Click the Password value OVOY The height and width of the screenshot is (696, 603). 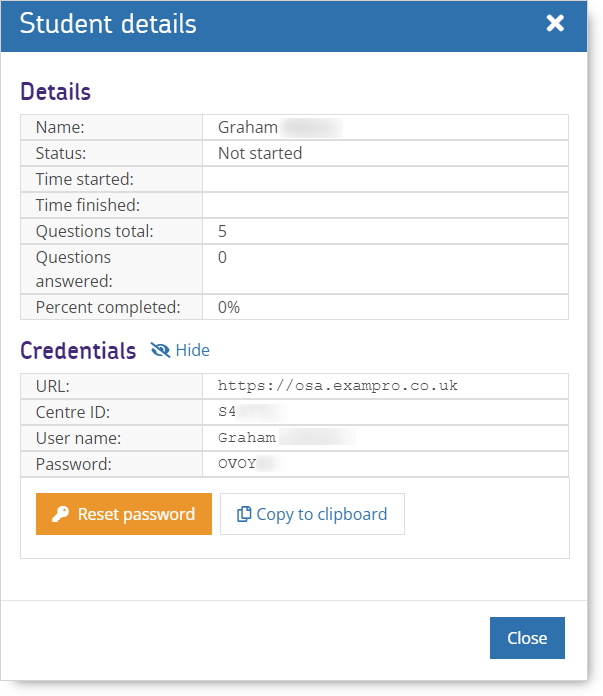pyautogui.click(x=244, y=464)
